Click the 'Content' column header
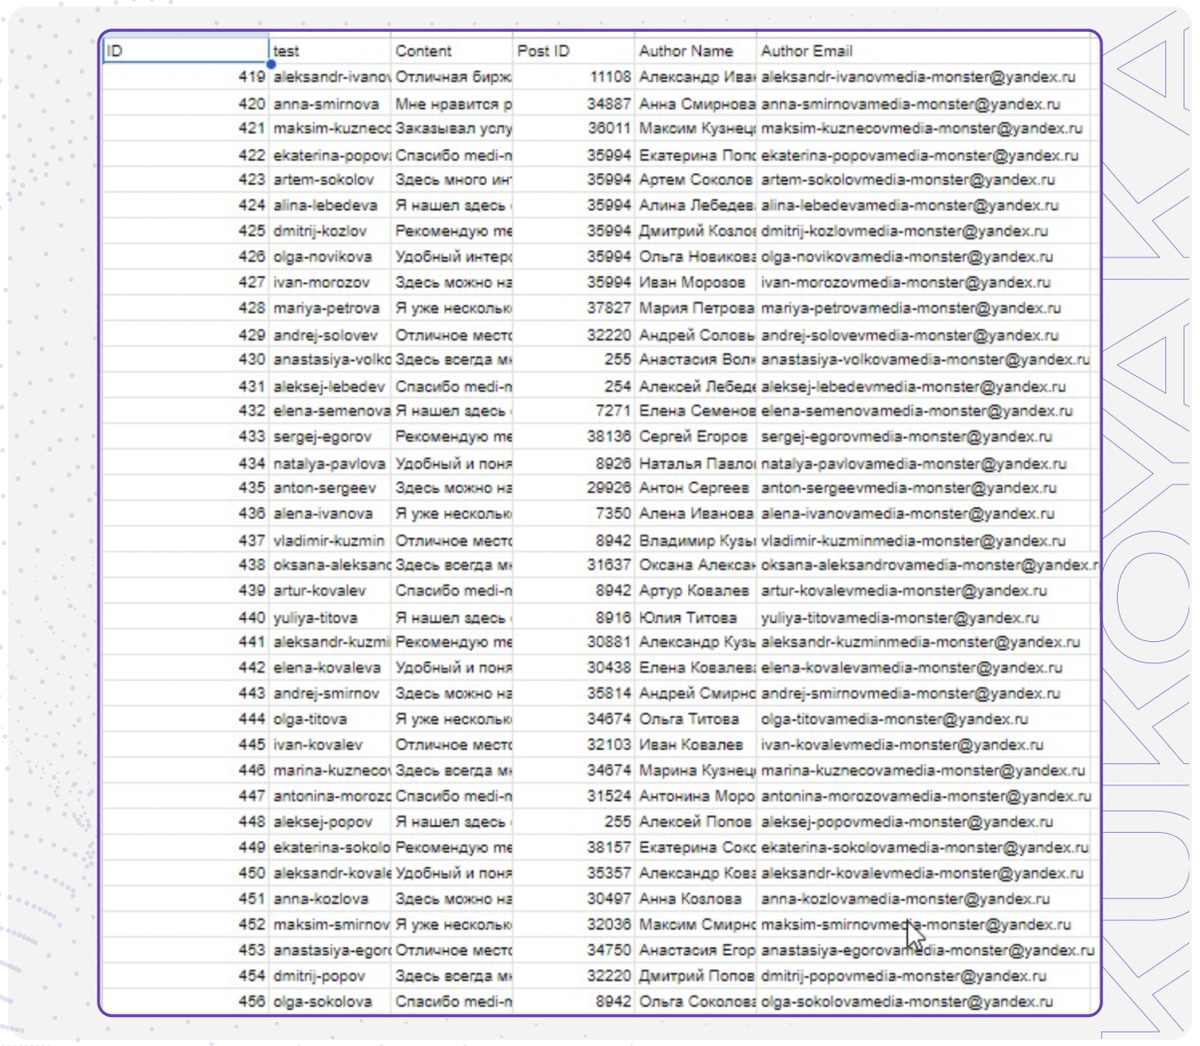1200x1046 pixels. pos(452,51)
